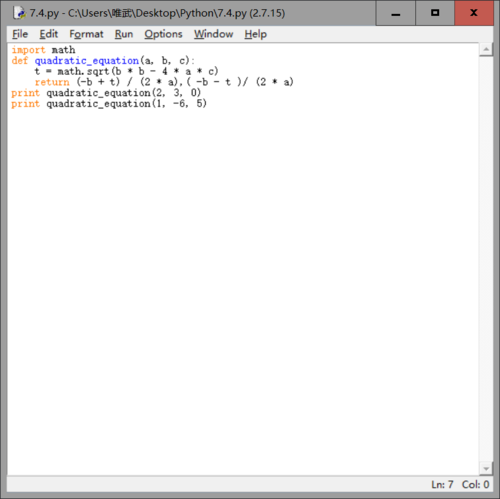
Task: Click the line 'print quadratic_equation(2, 3, 0)'
Action: click(x=106, y=93)
